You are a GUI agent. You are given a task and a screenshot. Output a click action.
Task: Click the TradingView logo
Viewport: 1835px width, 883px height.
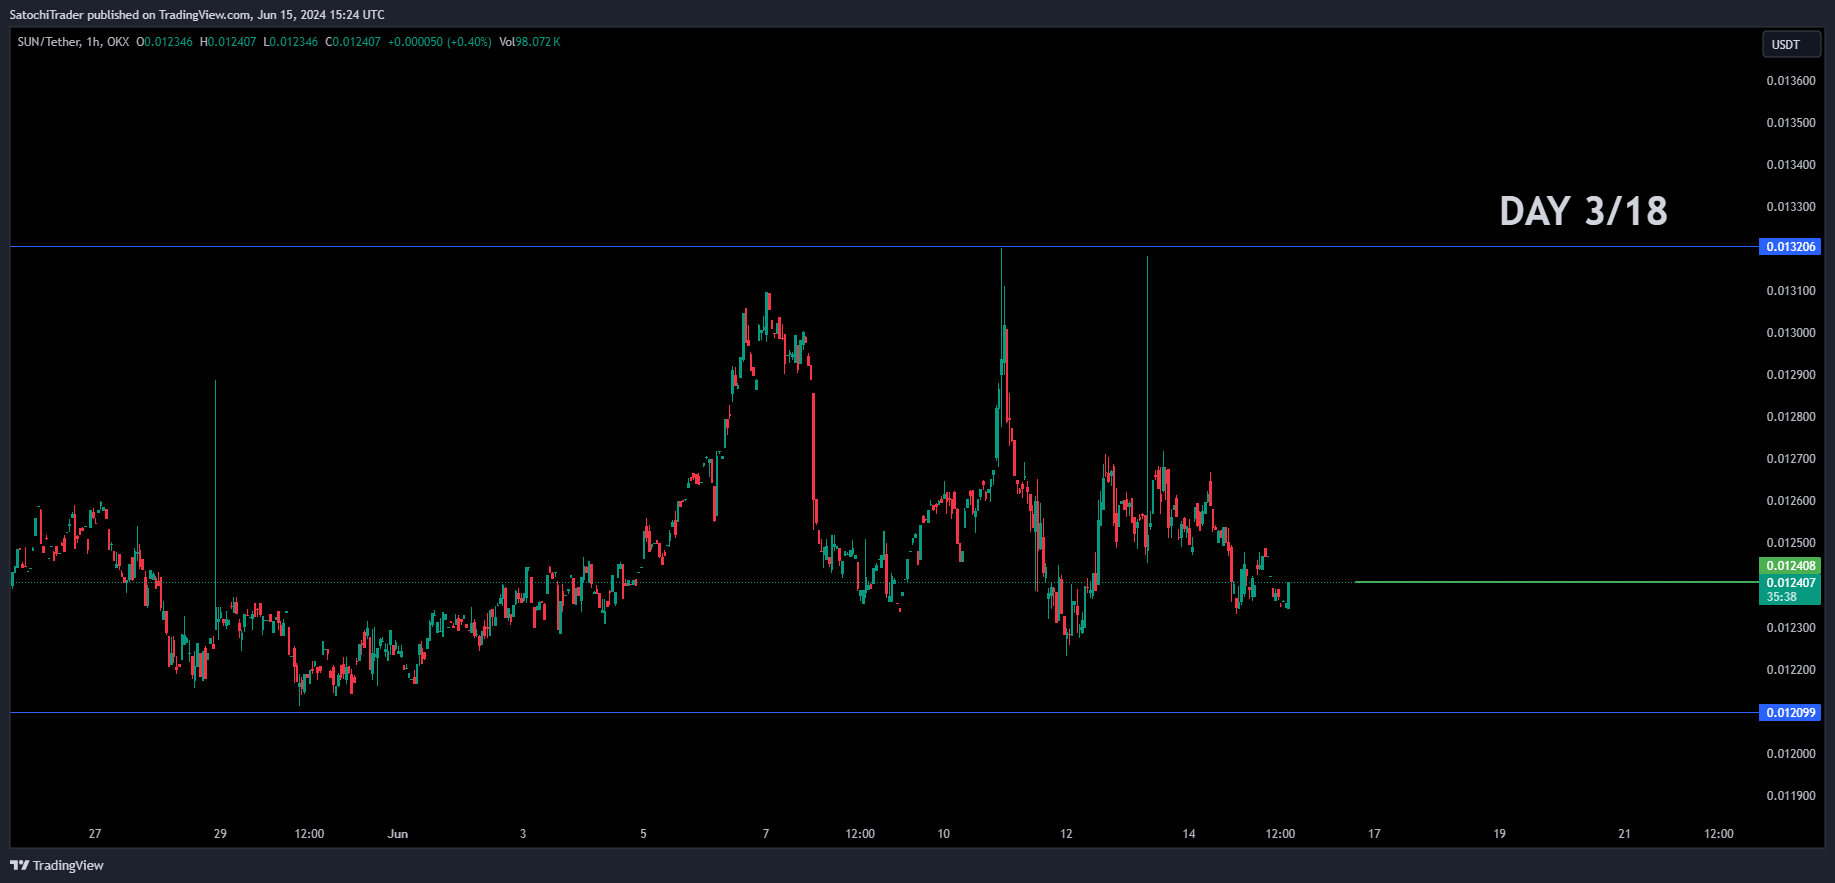click(57, 865)
